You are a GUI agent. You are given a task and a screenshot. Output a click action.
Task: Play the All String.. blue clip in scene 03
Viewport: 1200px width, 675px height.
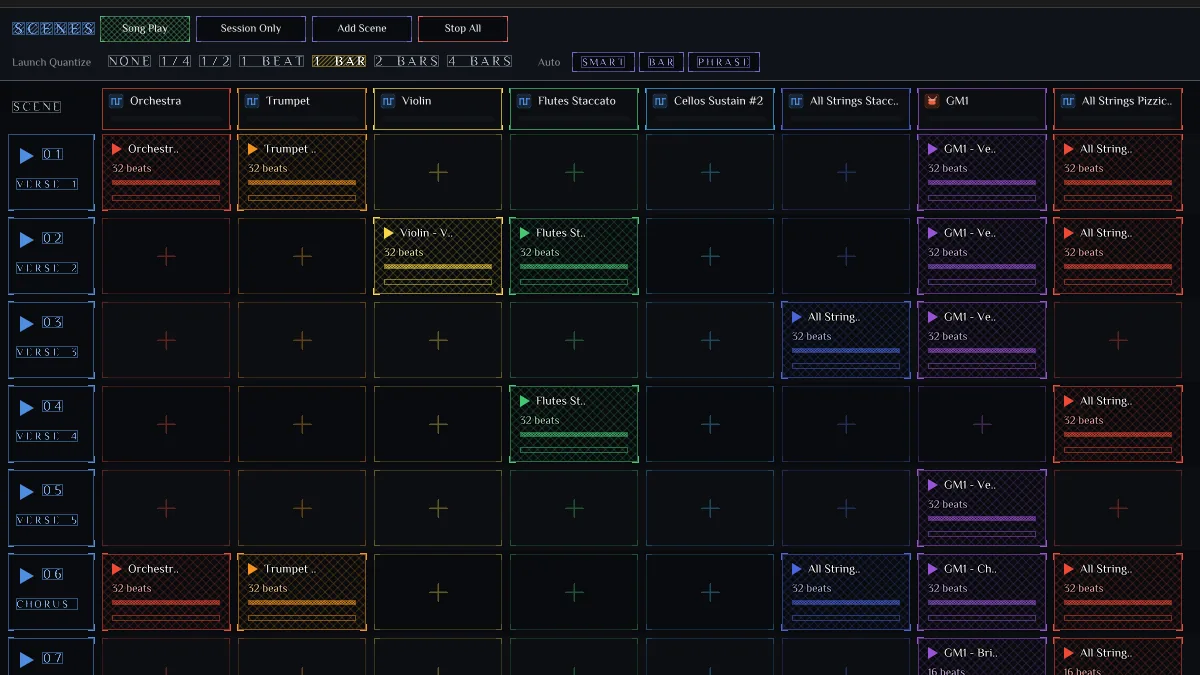pyautogui.click(x=797, y=317)
